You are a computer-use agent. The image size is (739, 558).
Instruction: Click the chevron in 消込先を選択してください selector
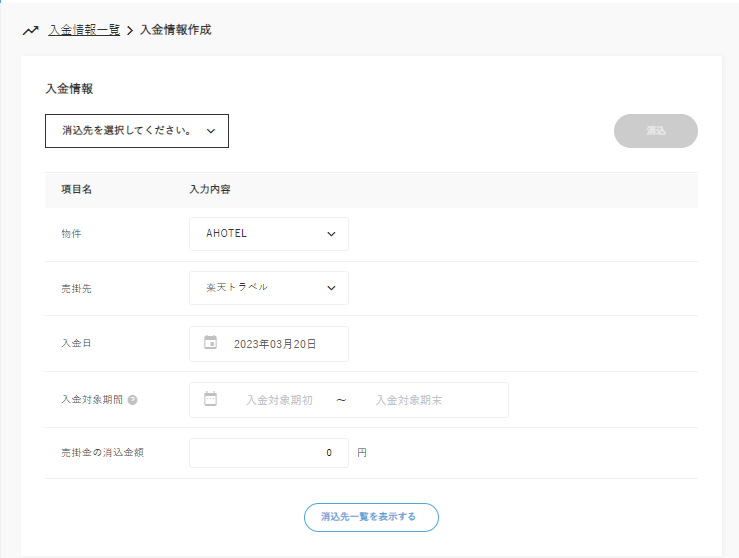click(211, 131)
